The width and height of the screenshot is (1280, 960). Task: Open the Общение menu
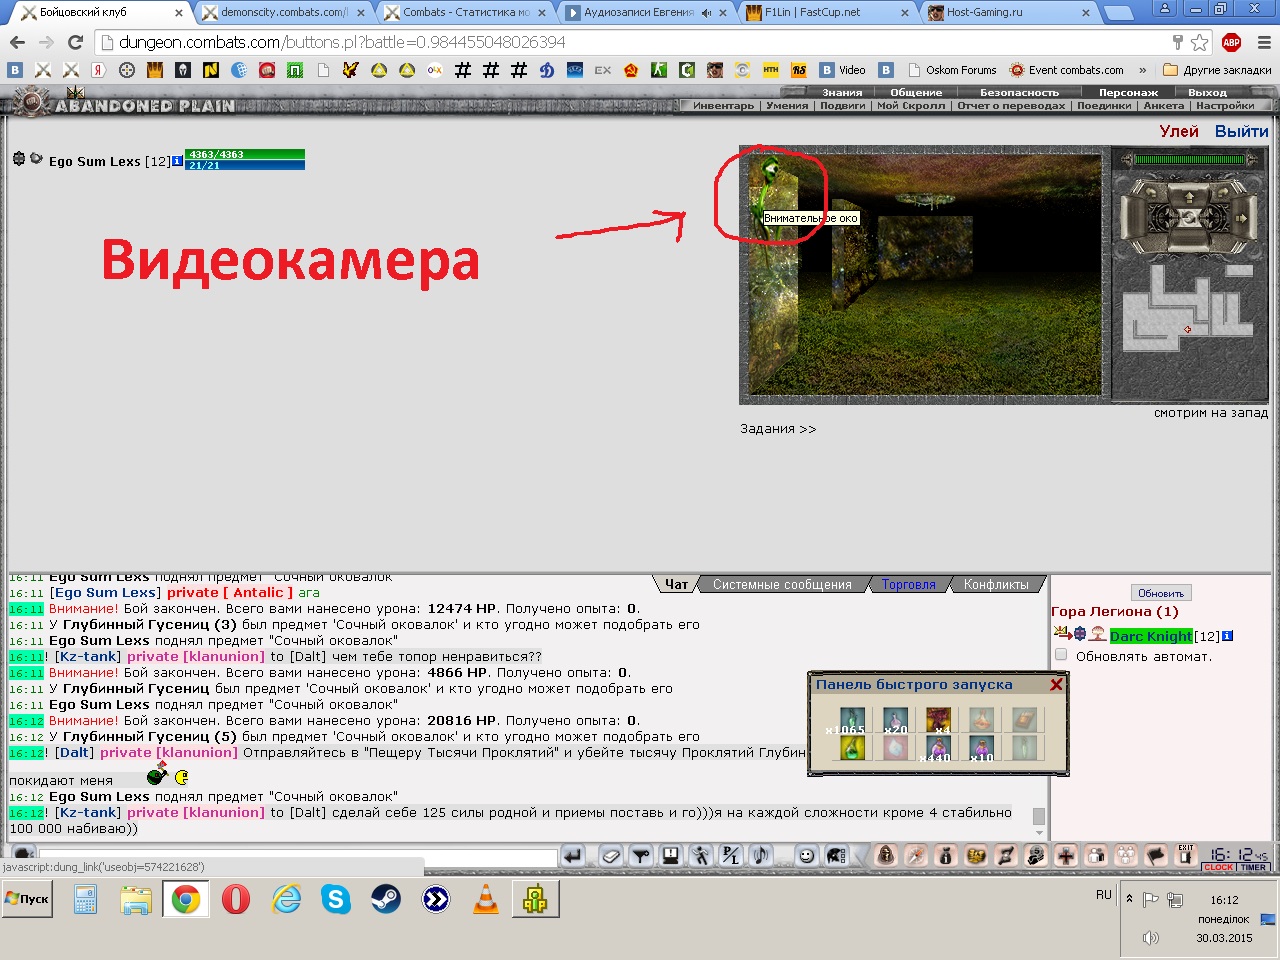[x=916, y=92]
